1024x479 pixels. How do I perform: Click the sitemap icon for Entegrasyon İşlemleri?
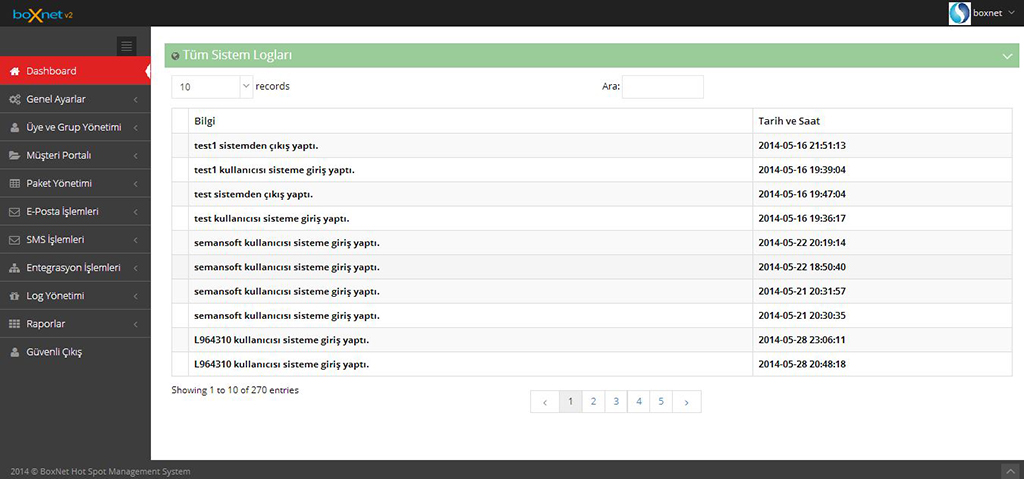(x=14, y=268)
